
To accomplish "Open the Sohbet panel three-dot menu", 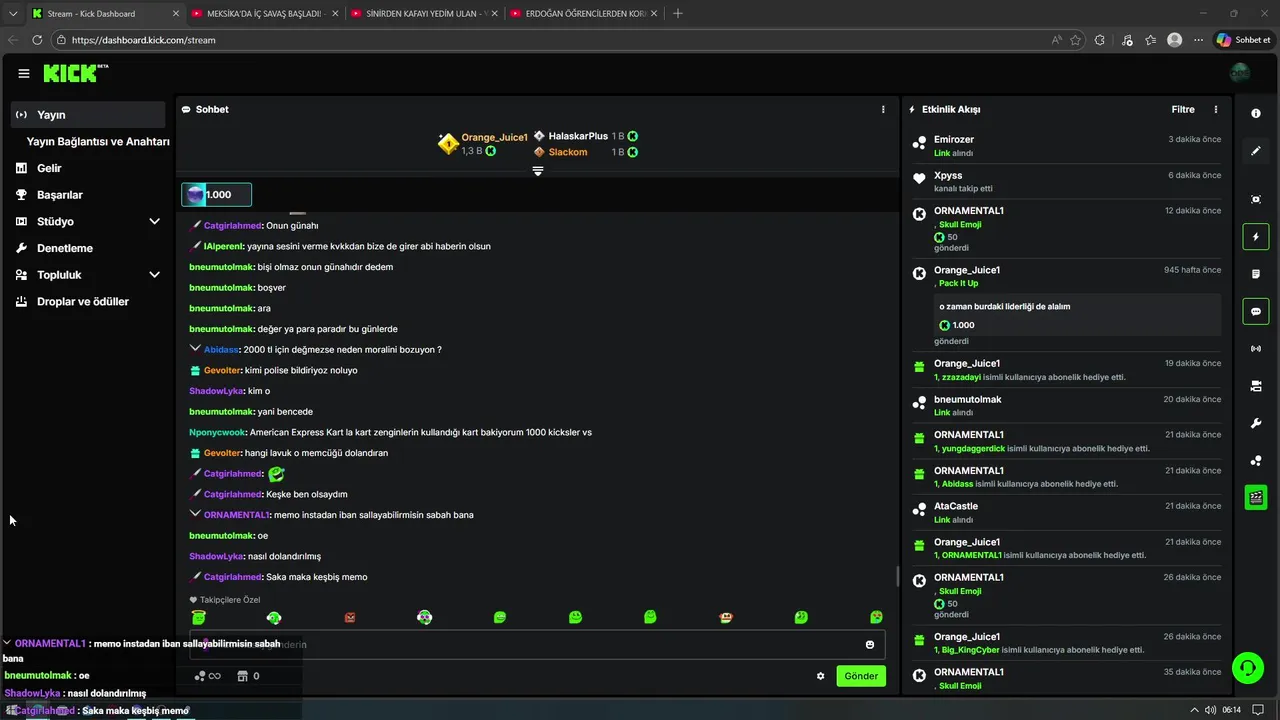I will (x=883, y=109).
